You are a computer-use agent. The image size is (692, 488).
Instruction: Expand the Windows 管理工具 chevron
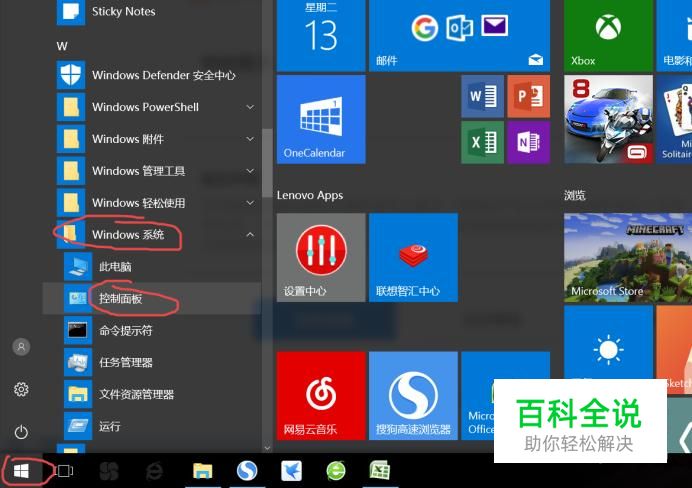click(250, 171)
